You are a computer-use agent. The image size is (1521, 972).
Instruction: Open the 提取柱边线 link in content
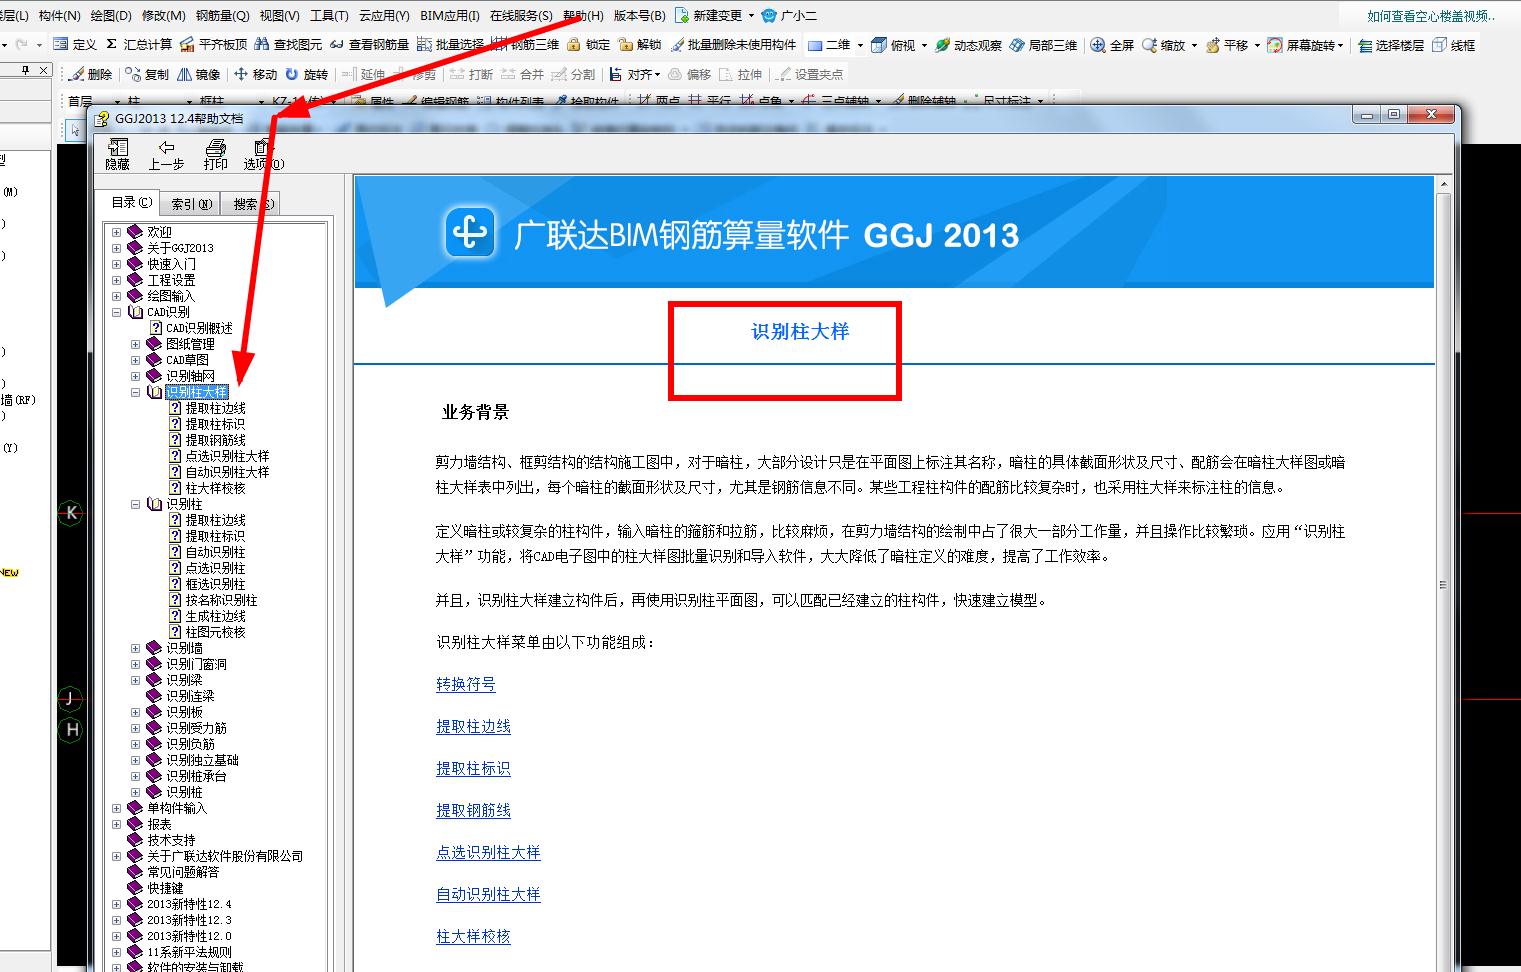coord(473,727)
